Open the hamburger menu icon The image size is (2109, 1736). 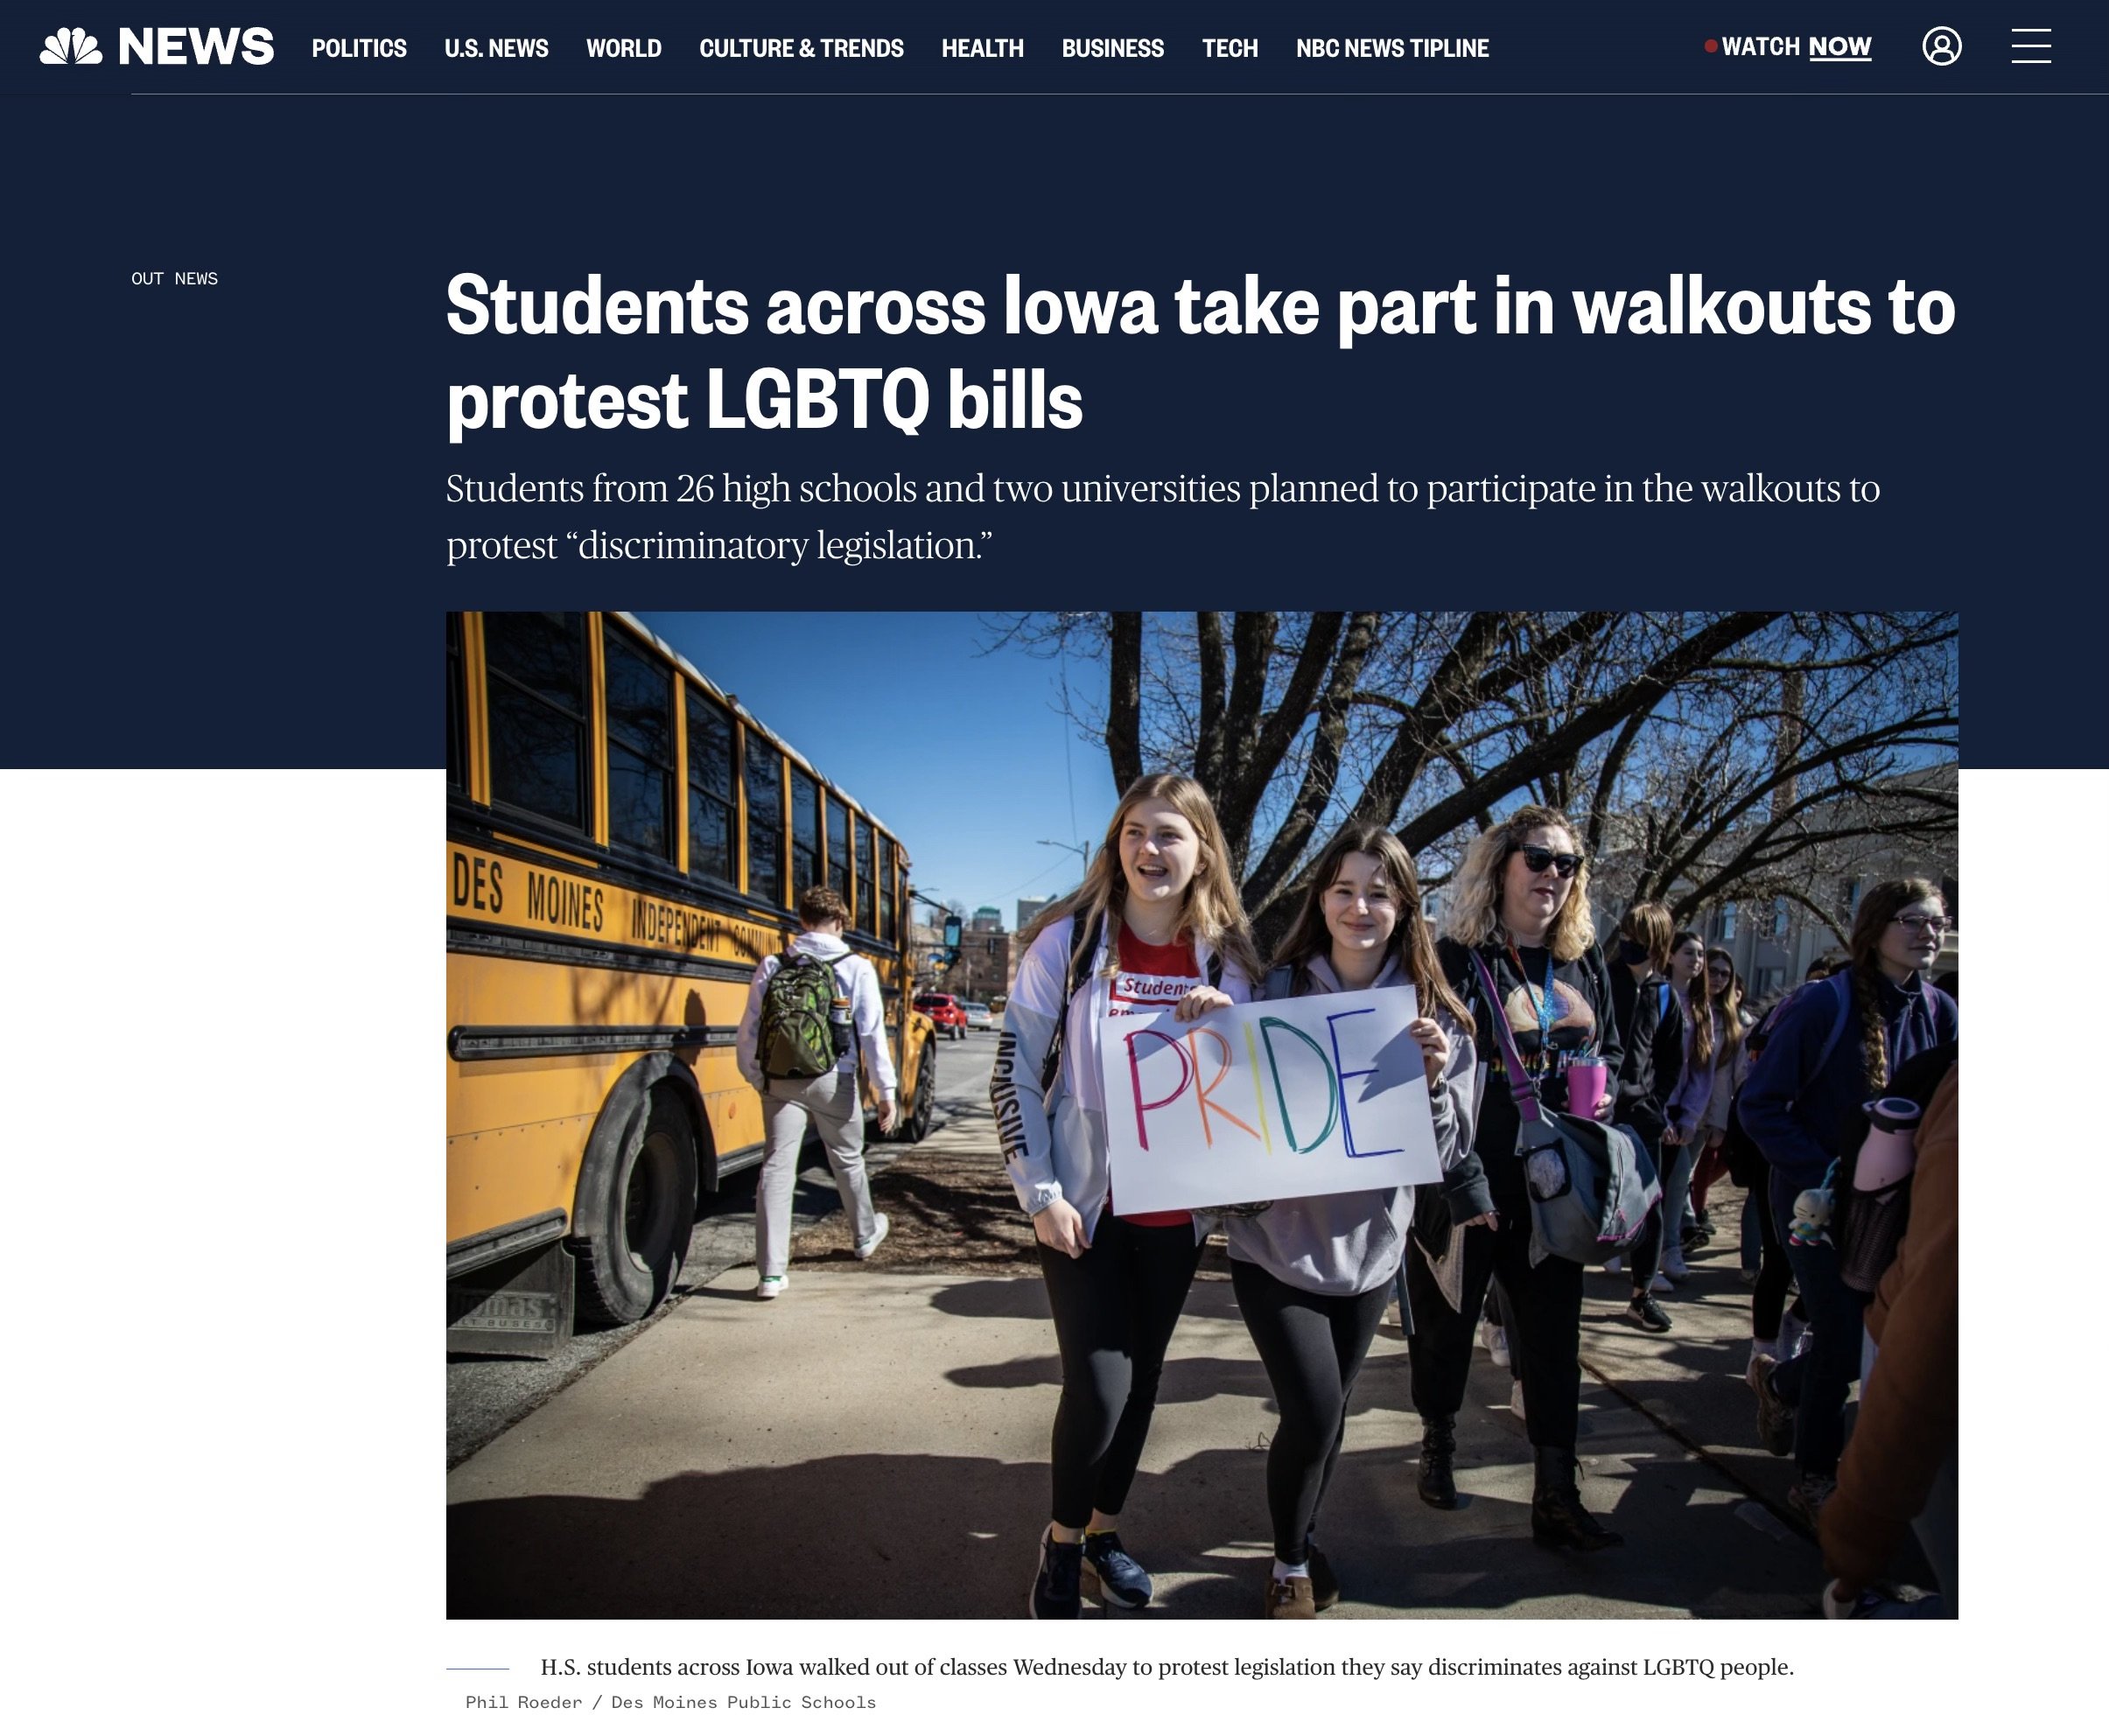tap(2030, 46)
